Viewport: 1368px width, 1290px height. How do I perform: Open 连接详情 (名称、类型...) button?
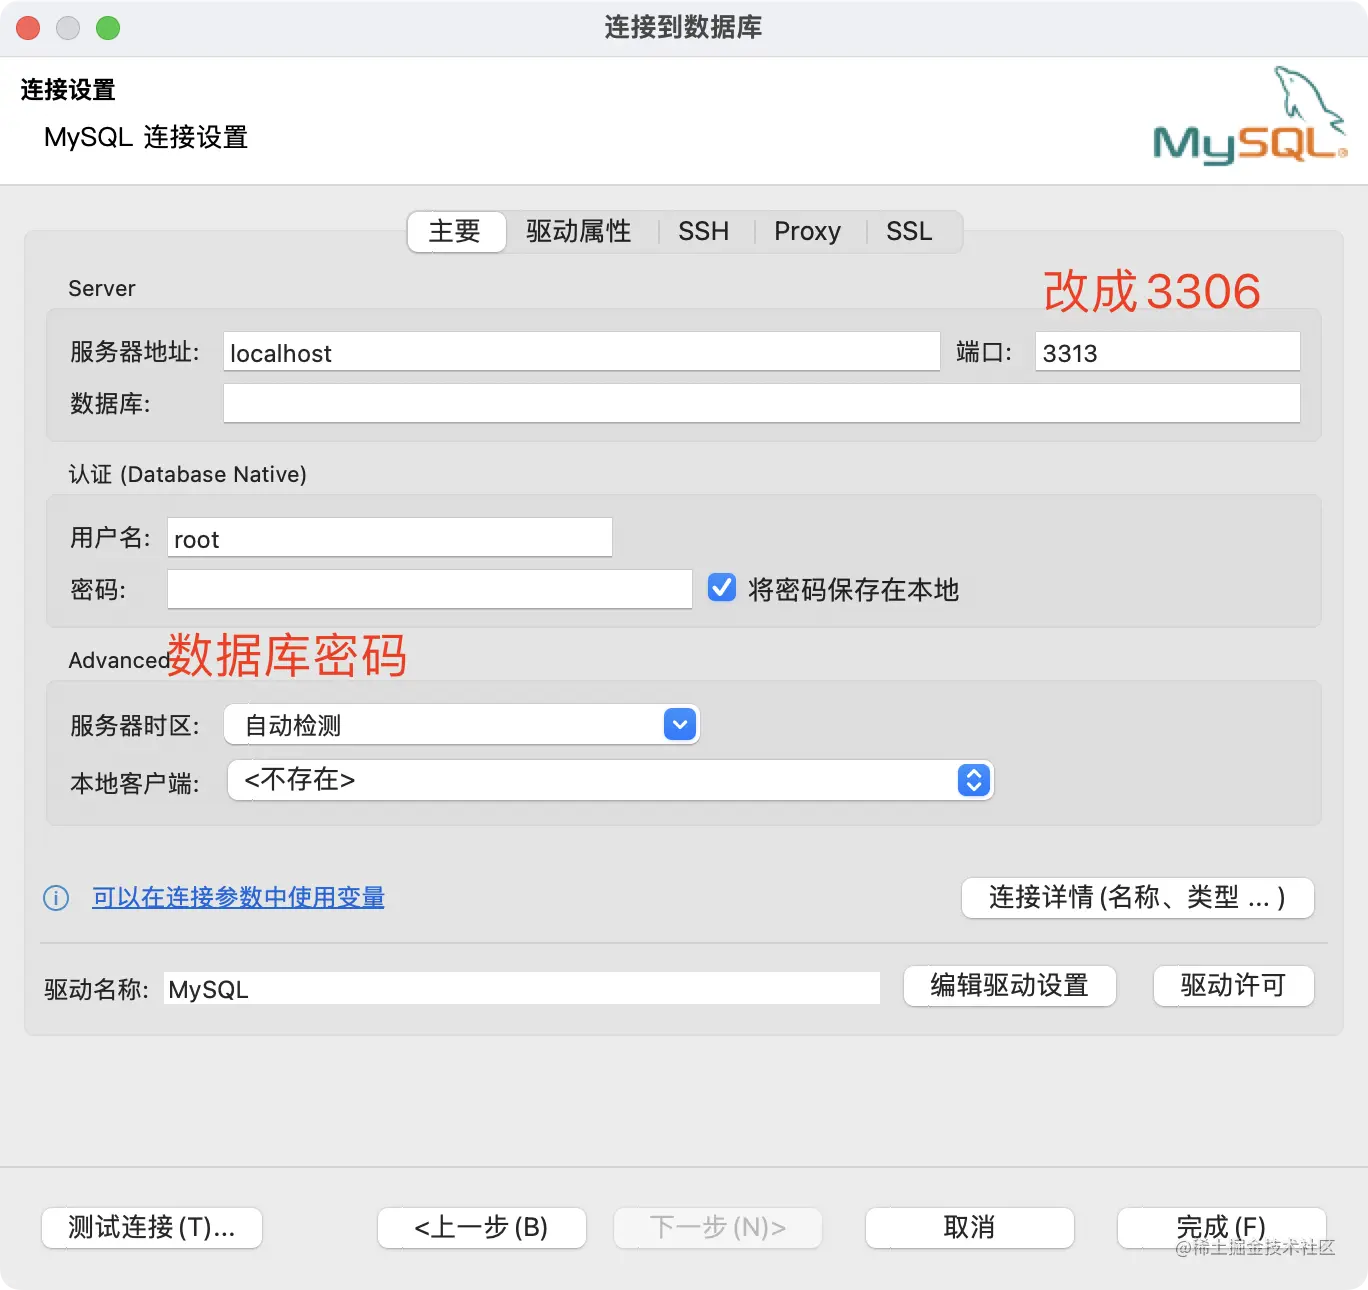(1138, 898)
